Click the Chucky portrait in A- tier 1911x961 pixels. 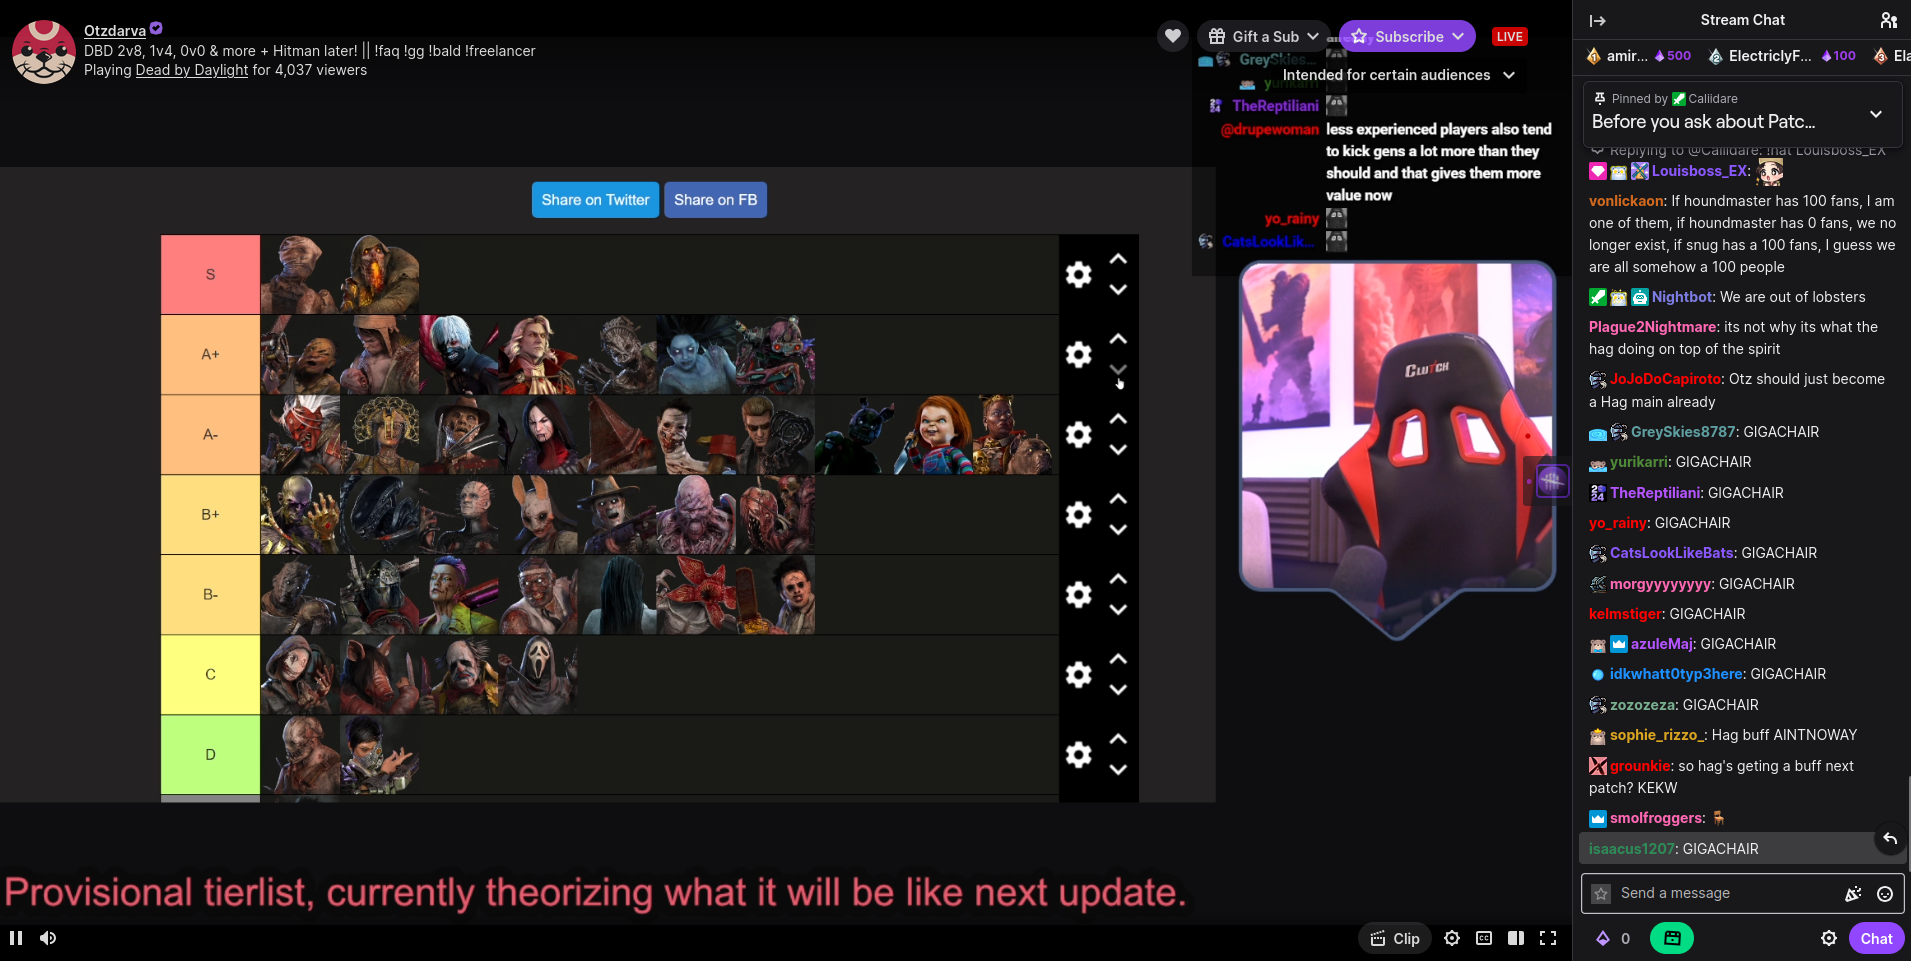point(935,435)
